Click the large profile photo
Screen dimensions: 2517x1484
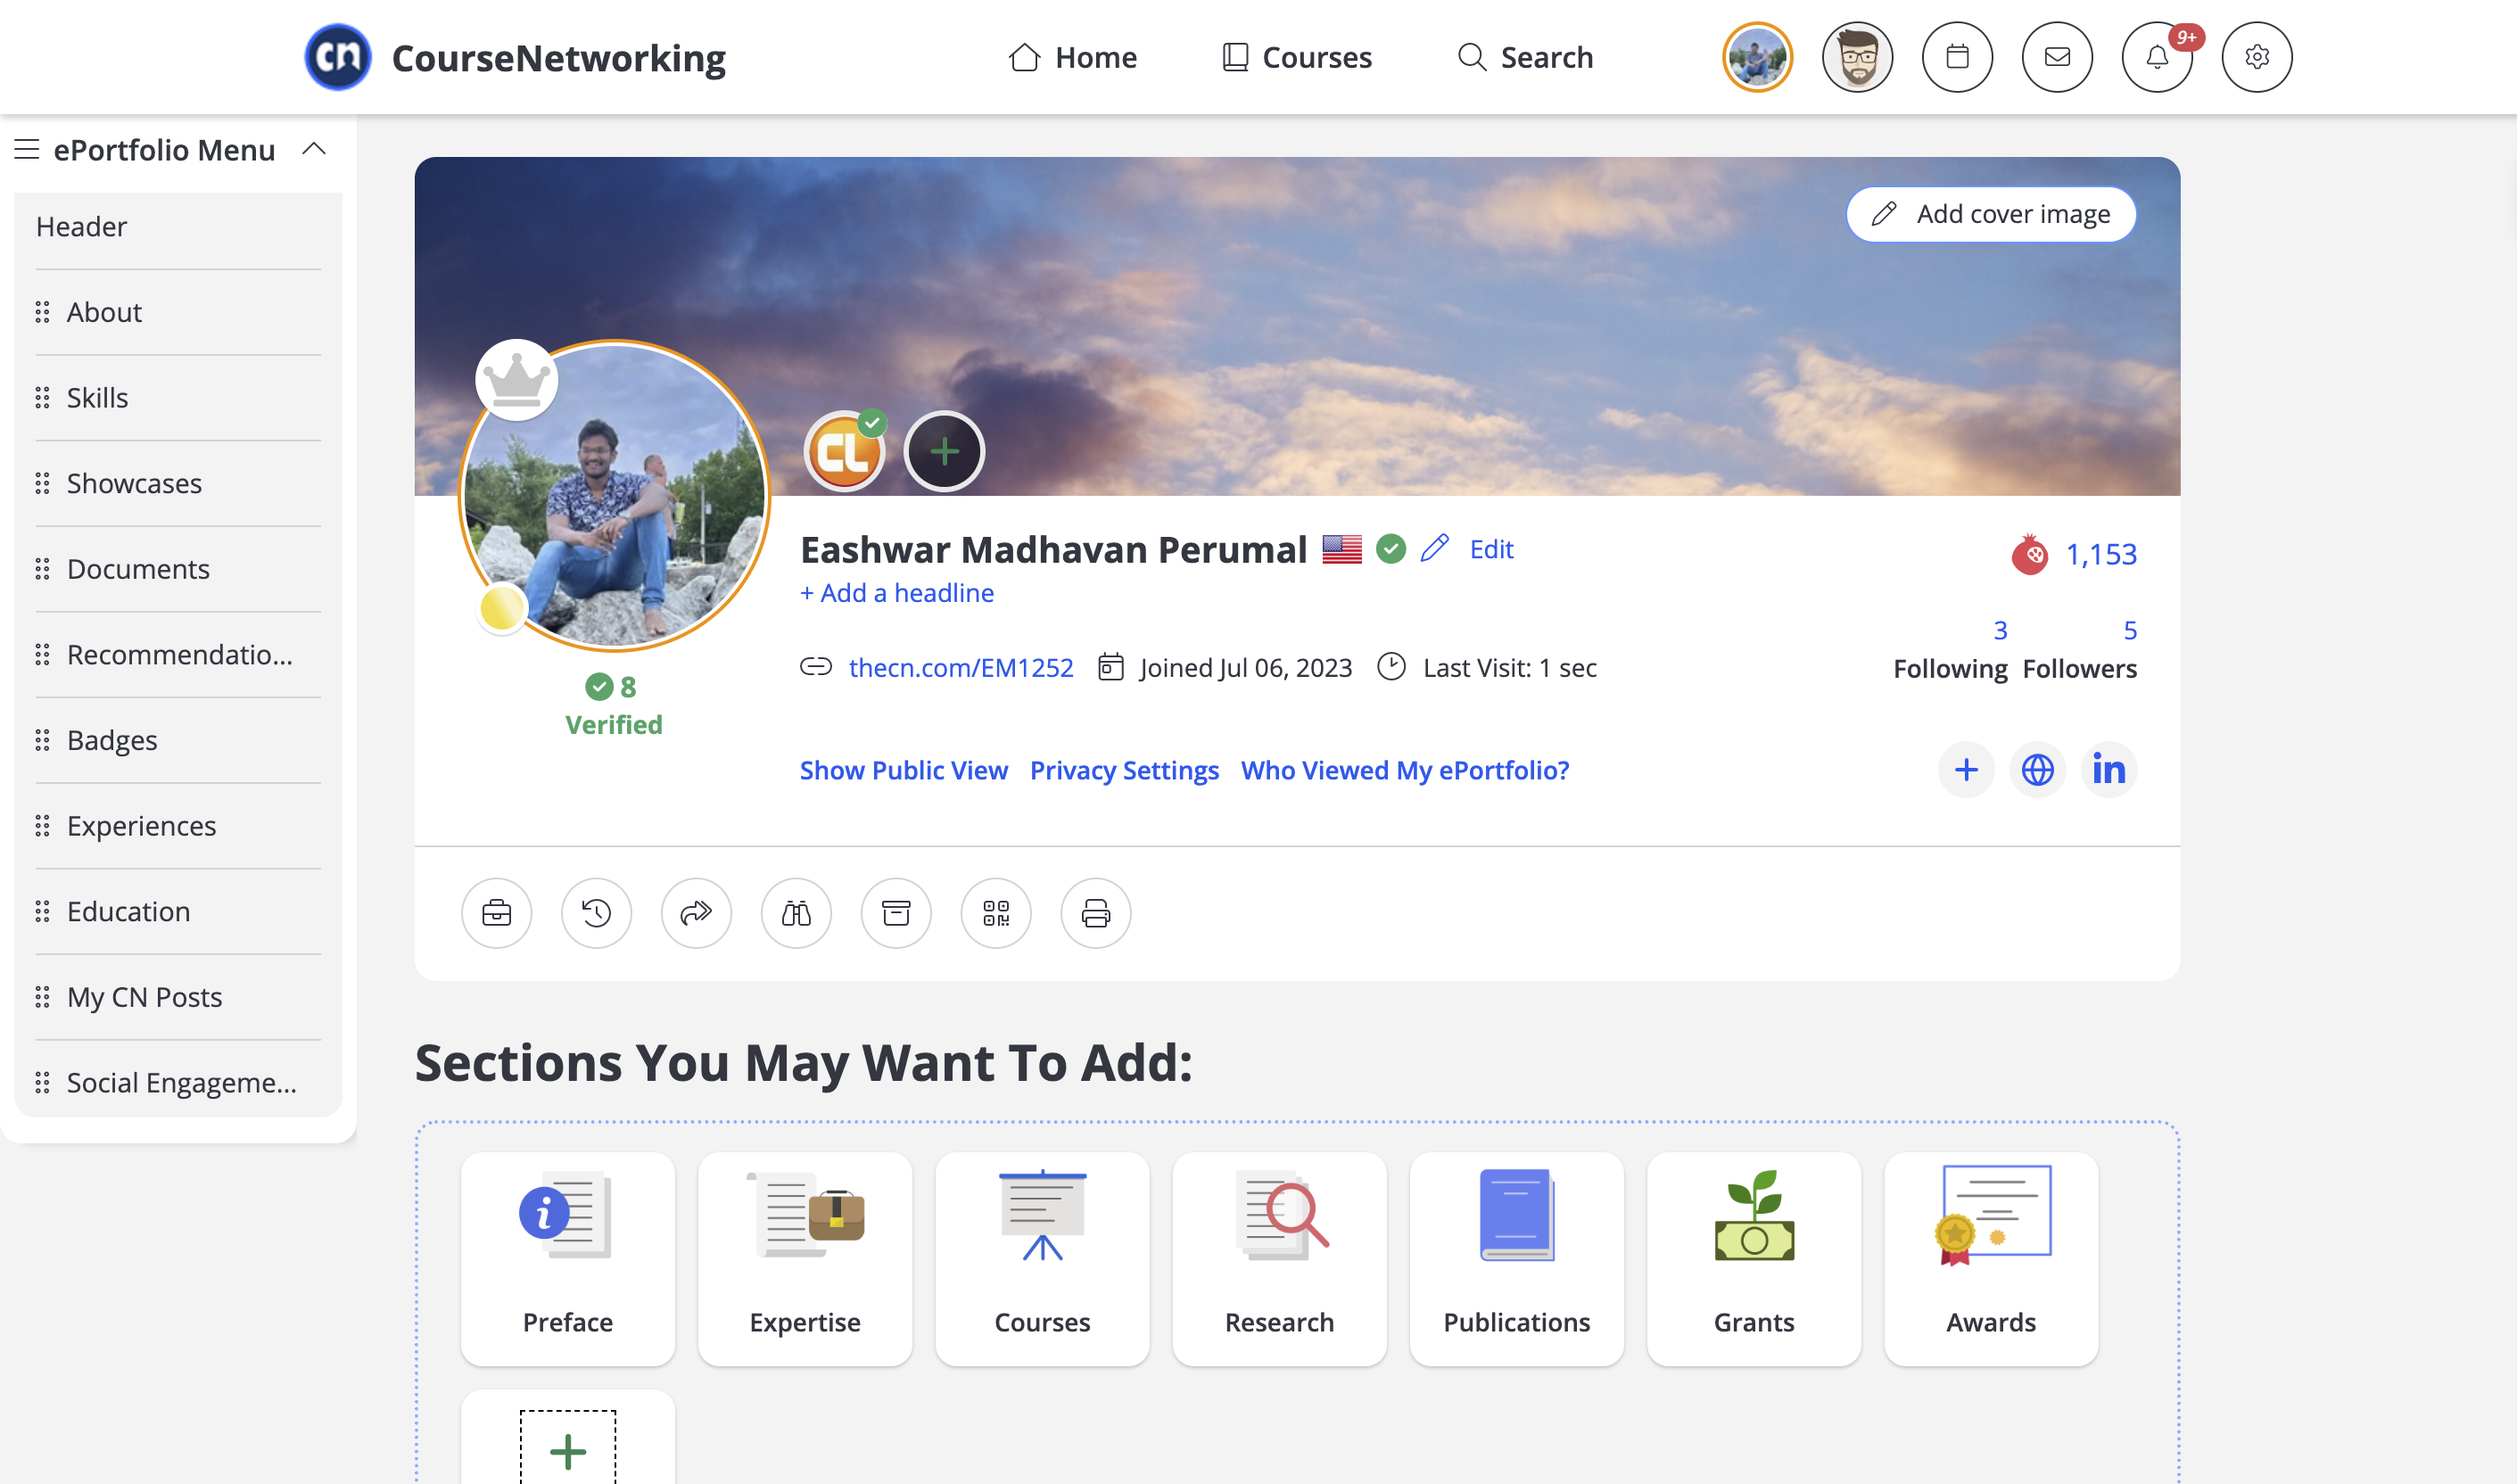click(615, 496)
